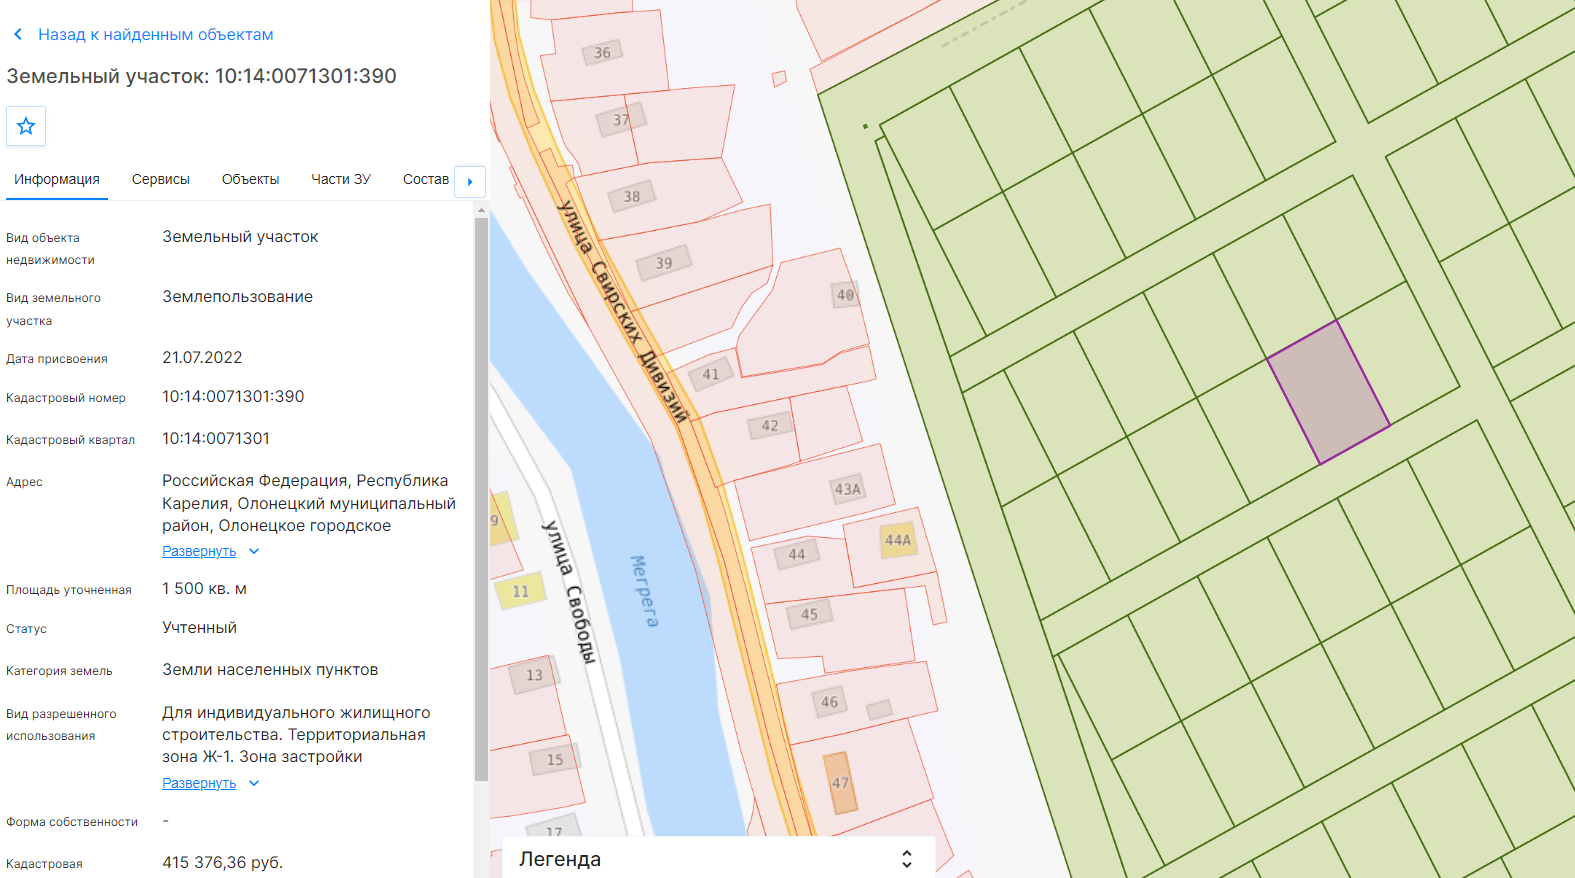This screenshot has height=878, width=1575.
Task: Click building 11 on улица Свободы
Action: point(521,591)
